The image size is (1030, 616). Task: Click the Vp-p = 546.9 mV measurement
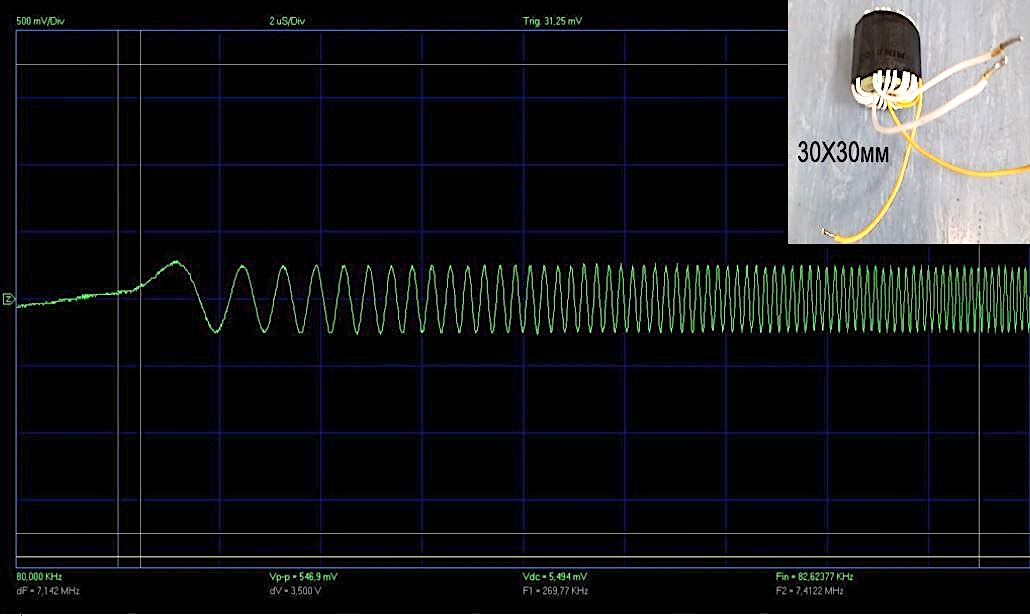297,577
